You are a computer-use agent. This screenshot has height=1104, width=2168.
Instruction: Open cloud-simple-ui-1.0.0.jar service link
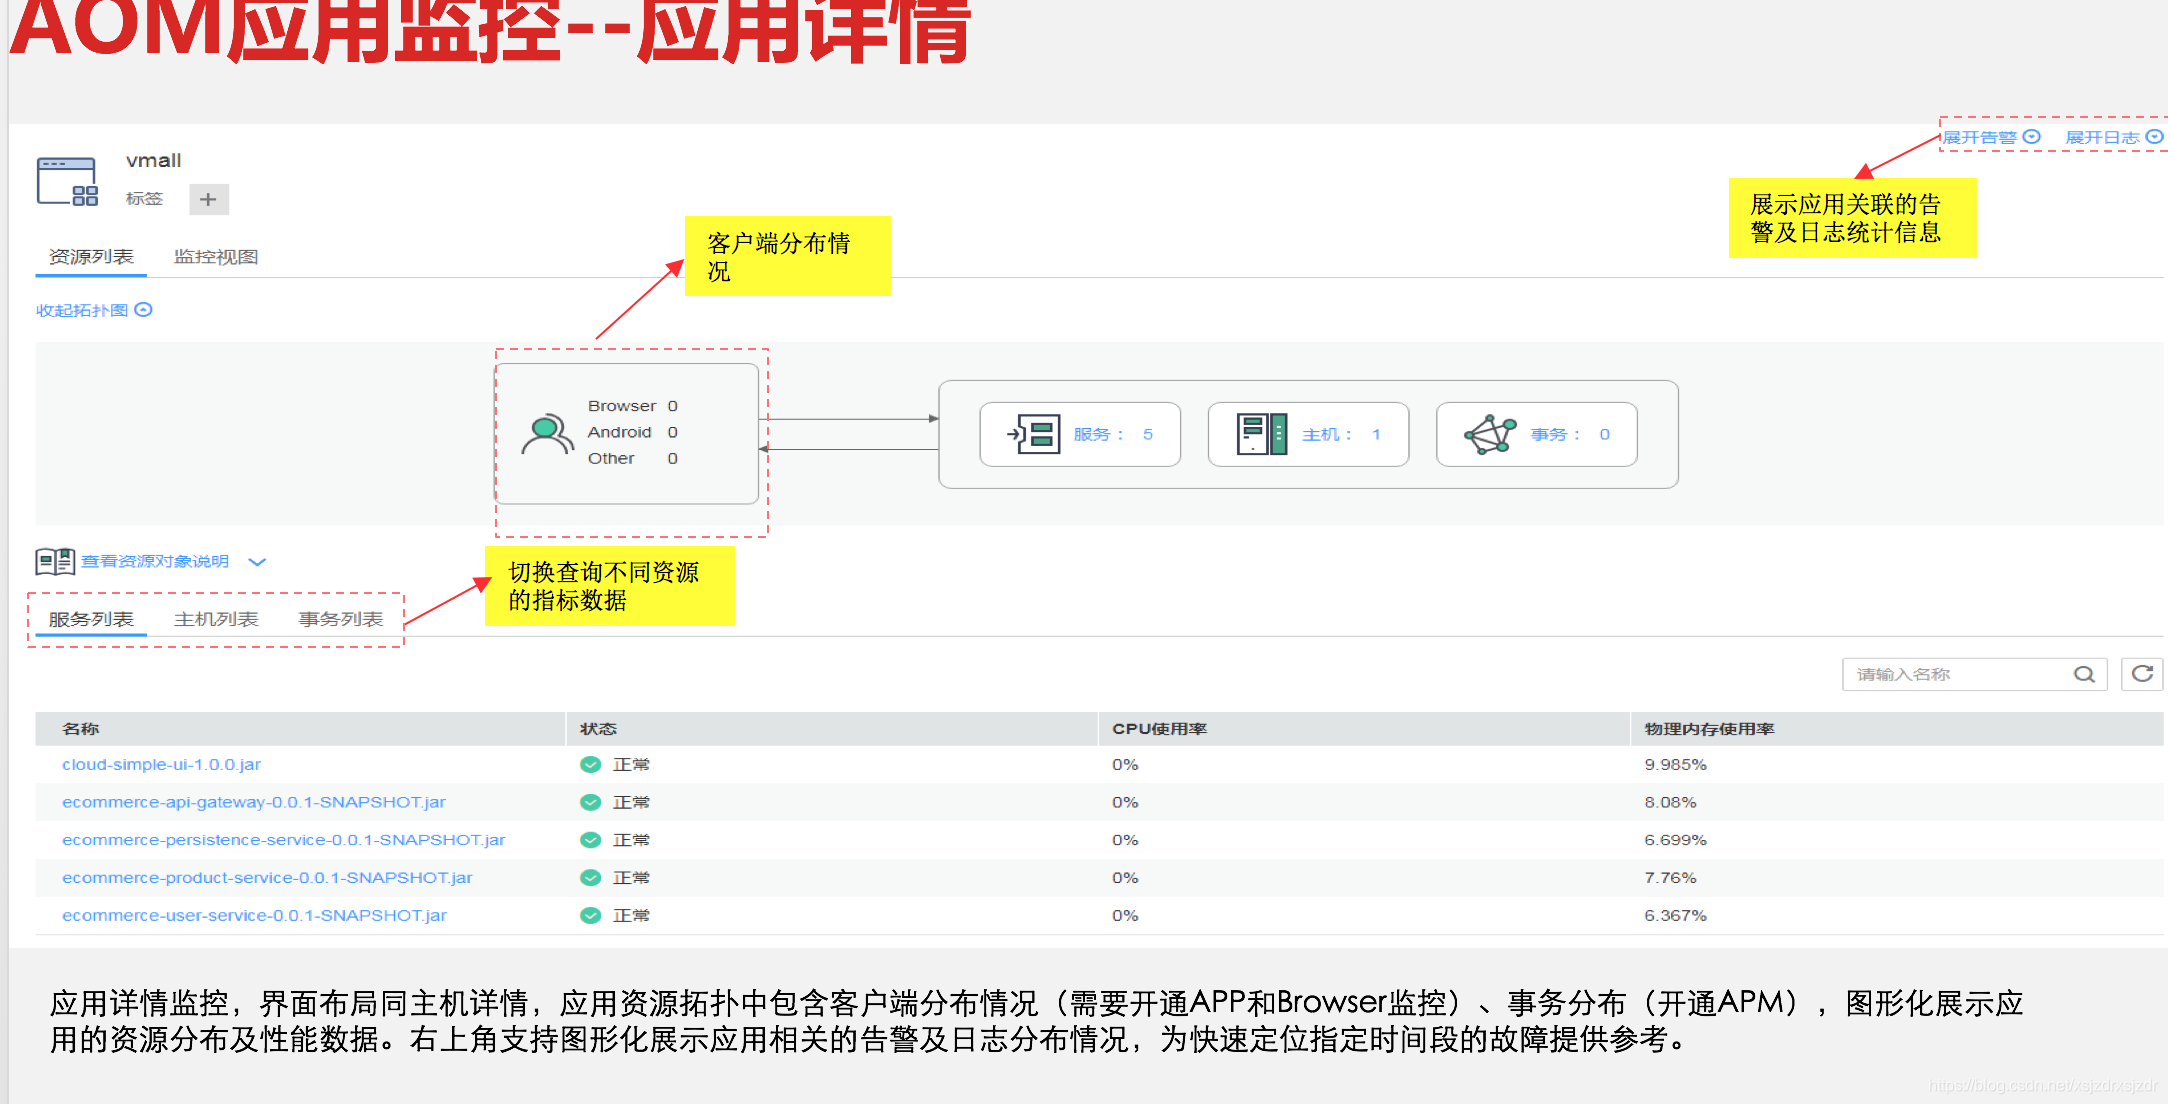pyautogui.click(x=161, y=764)
